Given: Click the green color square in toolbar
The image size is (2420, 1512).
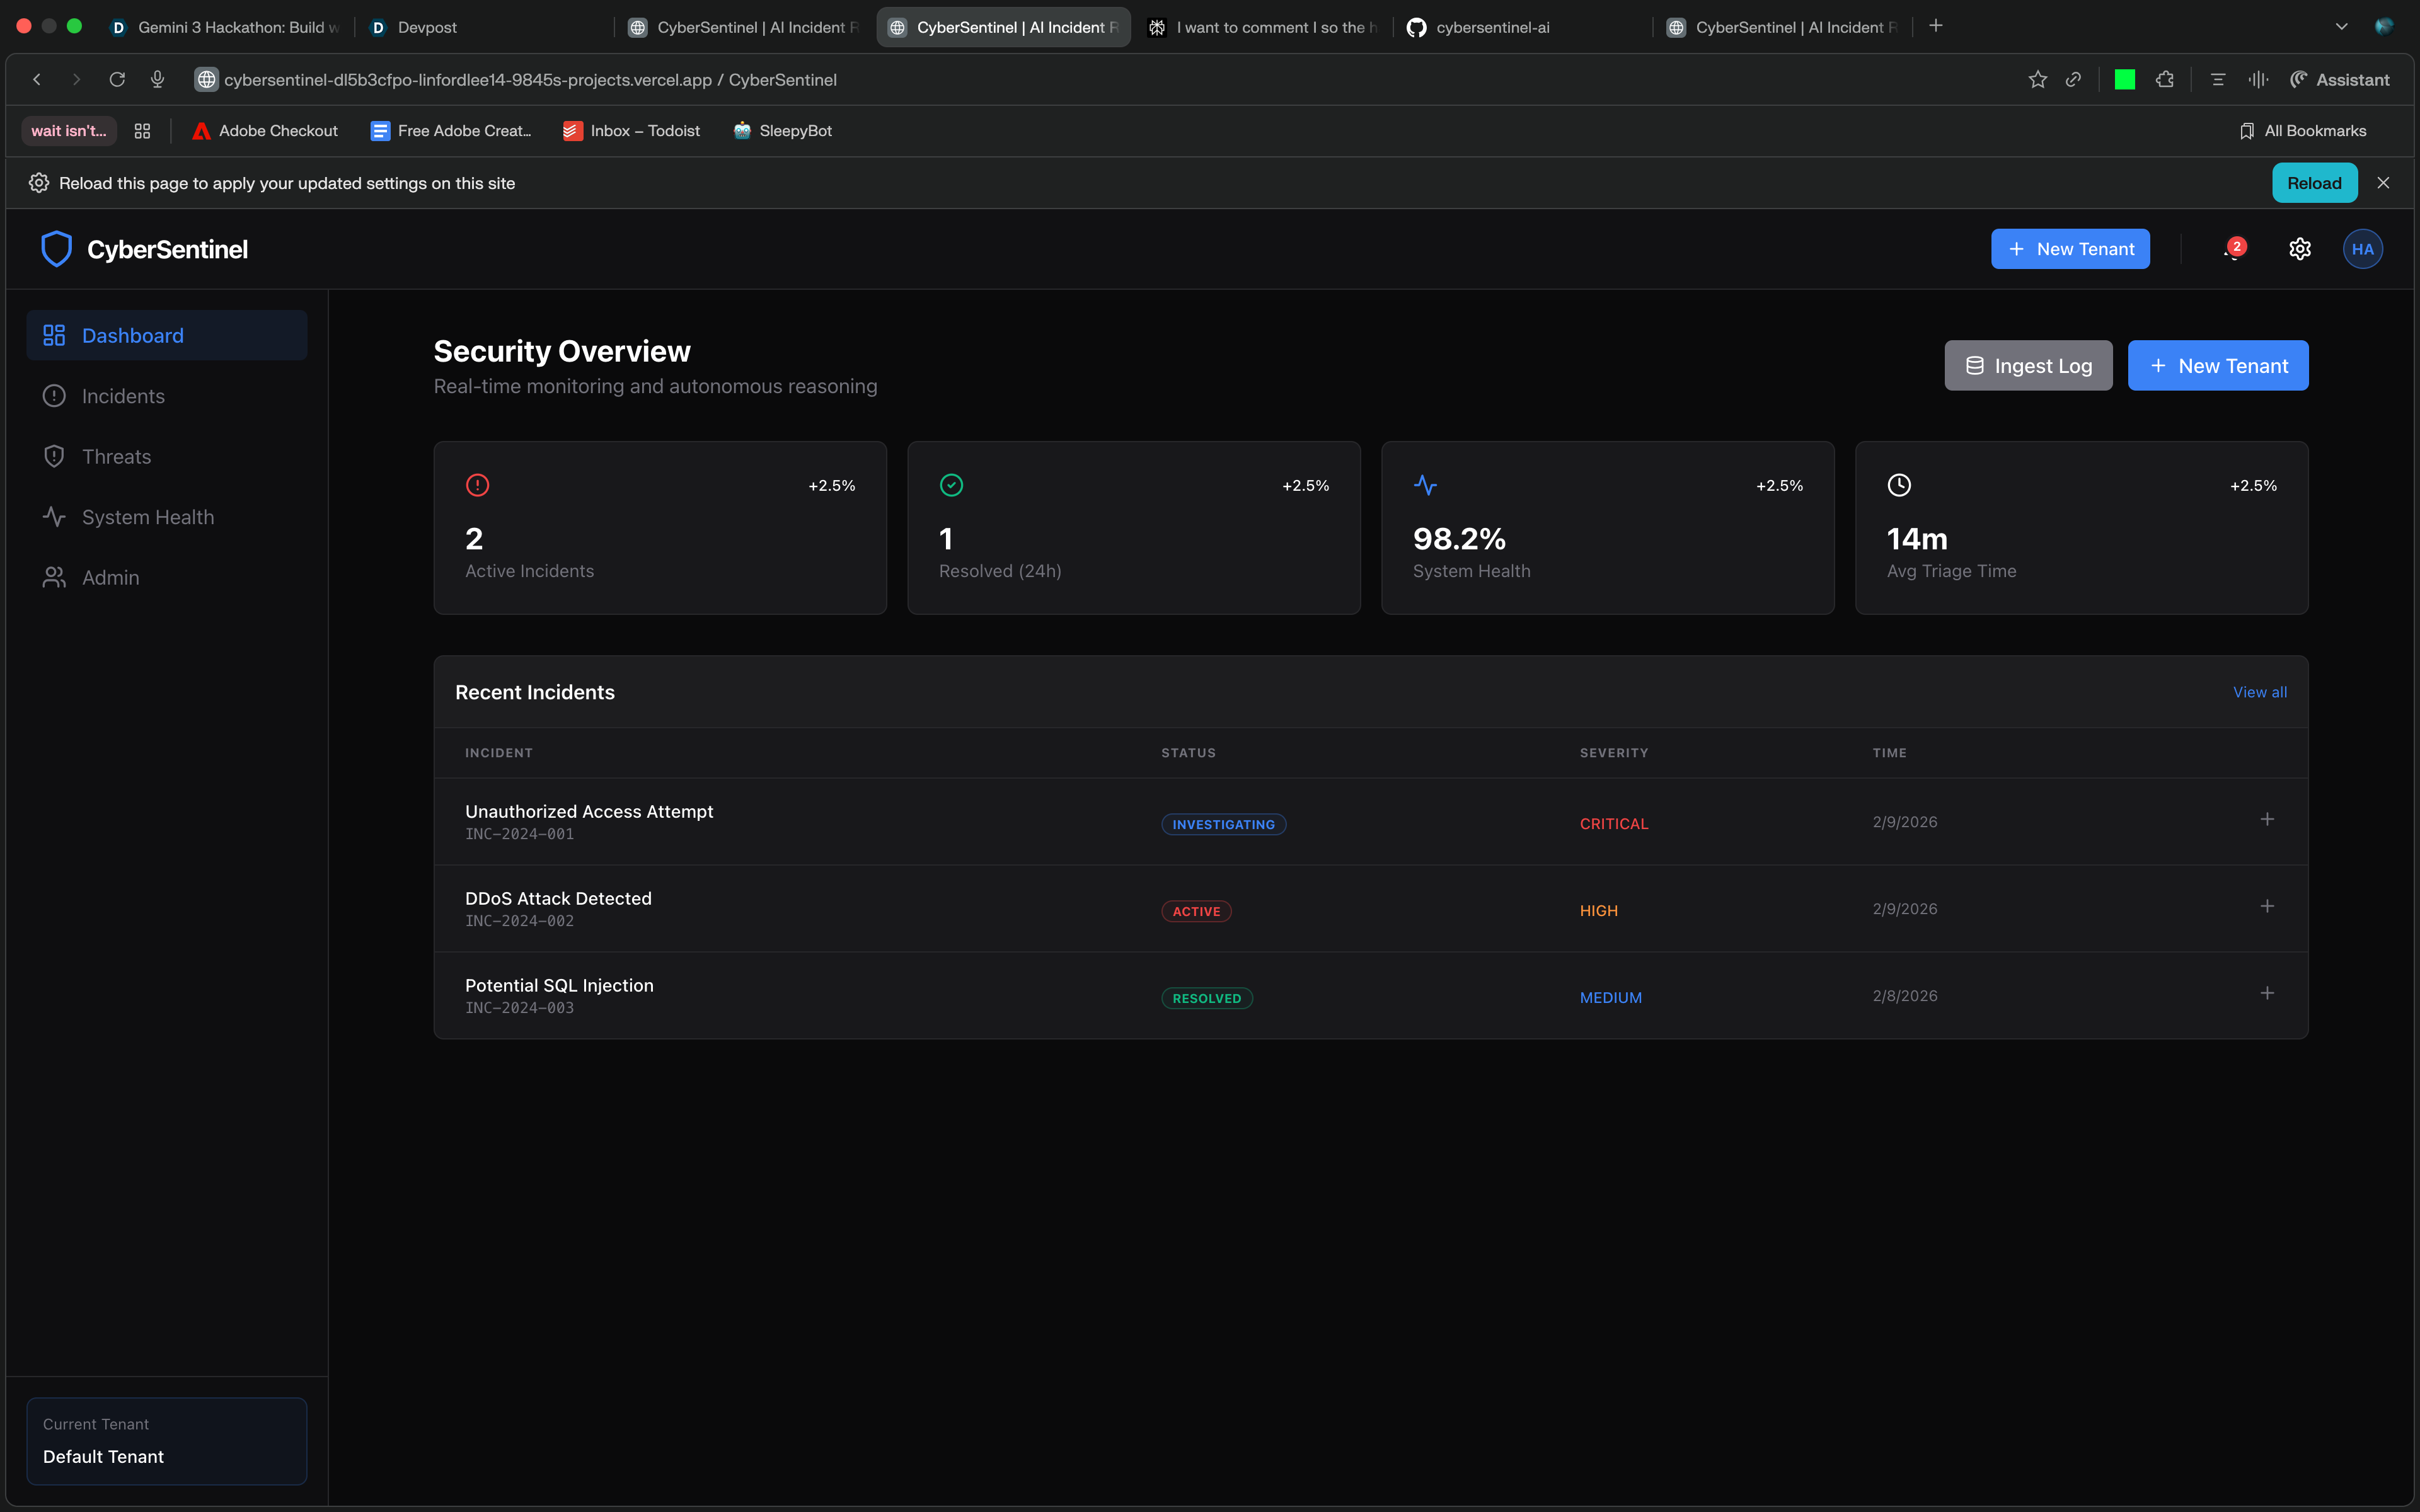Looking at the screenshot, I should pyautogui.click(x=2124, y=80).
